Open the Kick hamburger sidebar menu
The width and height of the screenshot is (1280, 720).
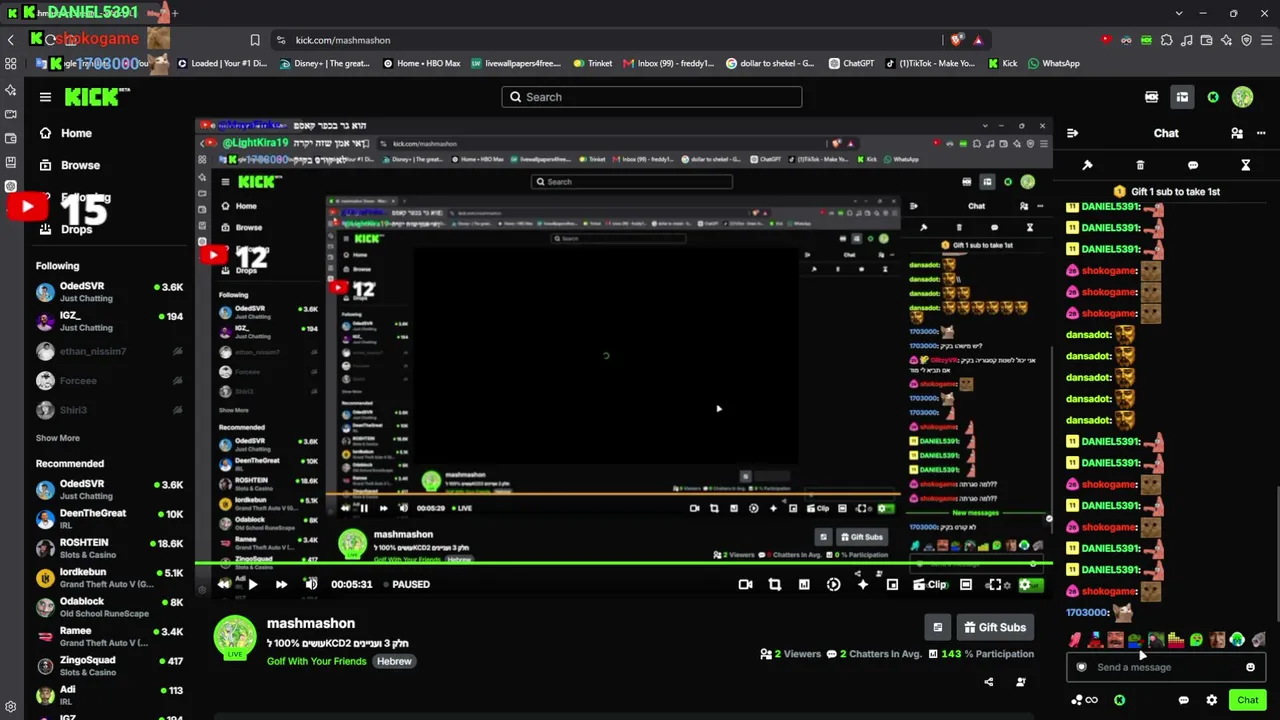point(45,97)
